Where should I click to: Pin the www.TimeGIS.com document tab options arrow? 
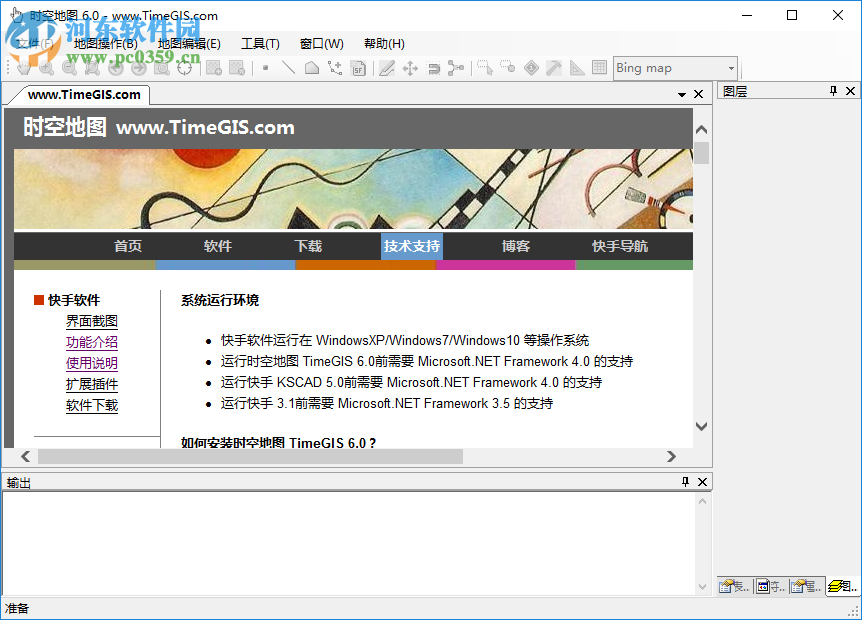pyautogui.click(x=681, y=93)
